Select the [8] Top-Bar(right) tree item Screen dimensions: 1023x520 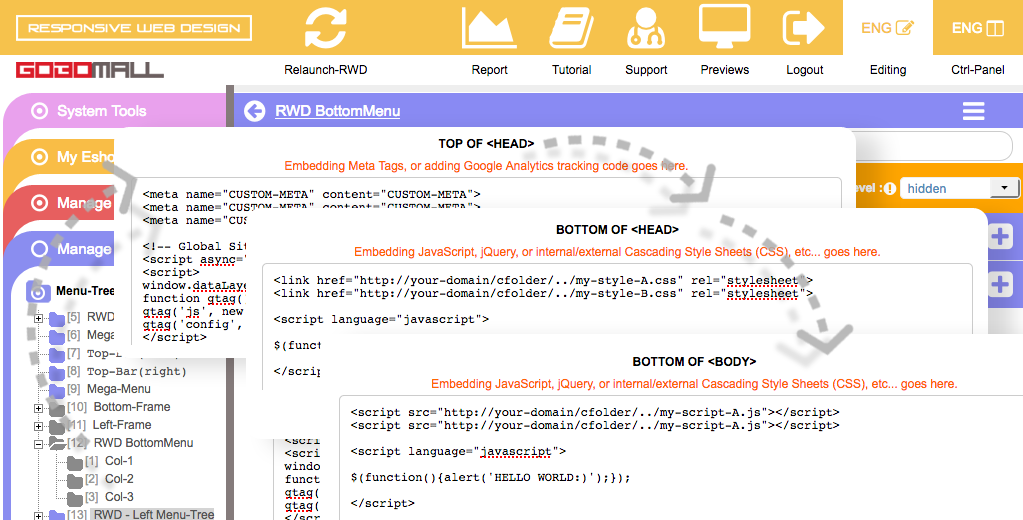tap(127, 371)
